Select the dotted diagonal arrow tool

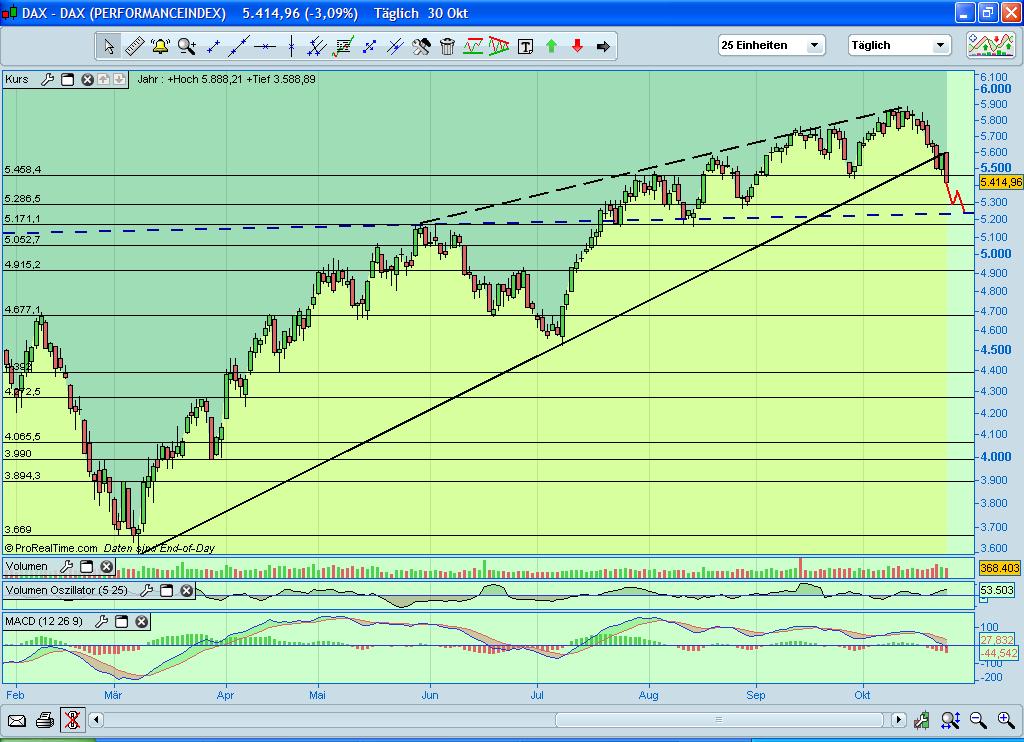pyautogui.click(x=369, y=46)
